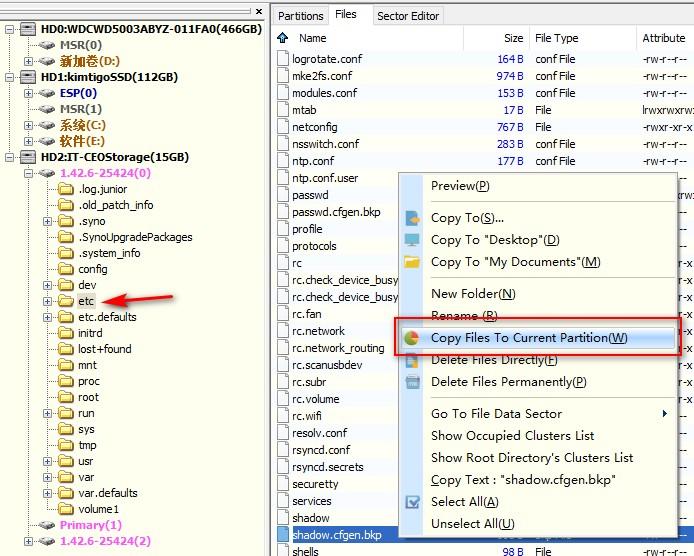Viewport: 694px width, 556px height.
Task: Click the folder icon for Copy To "My Documents"
Action: 412,262
